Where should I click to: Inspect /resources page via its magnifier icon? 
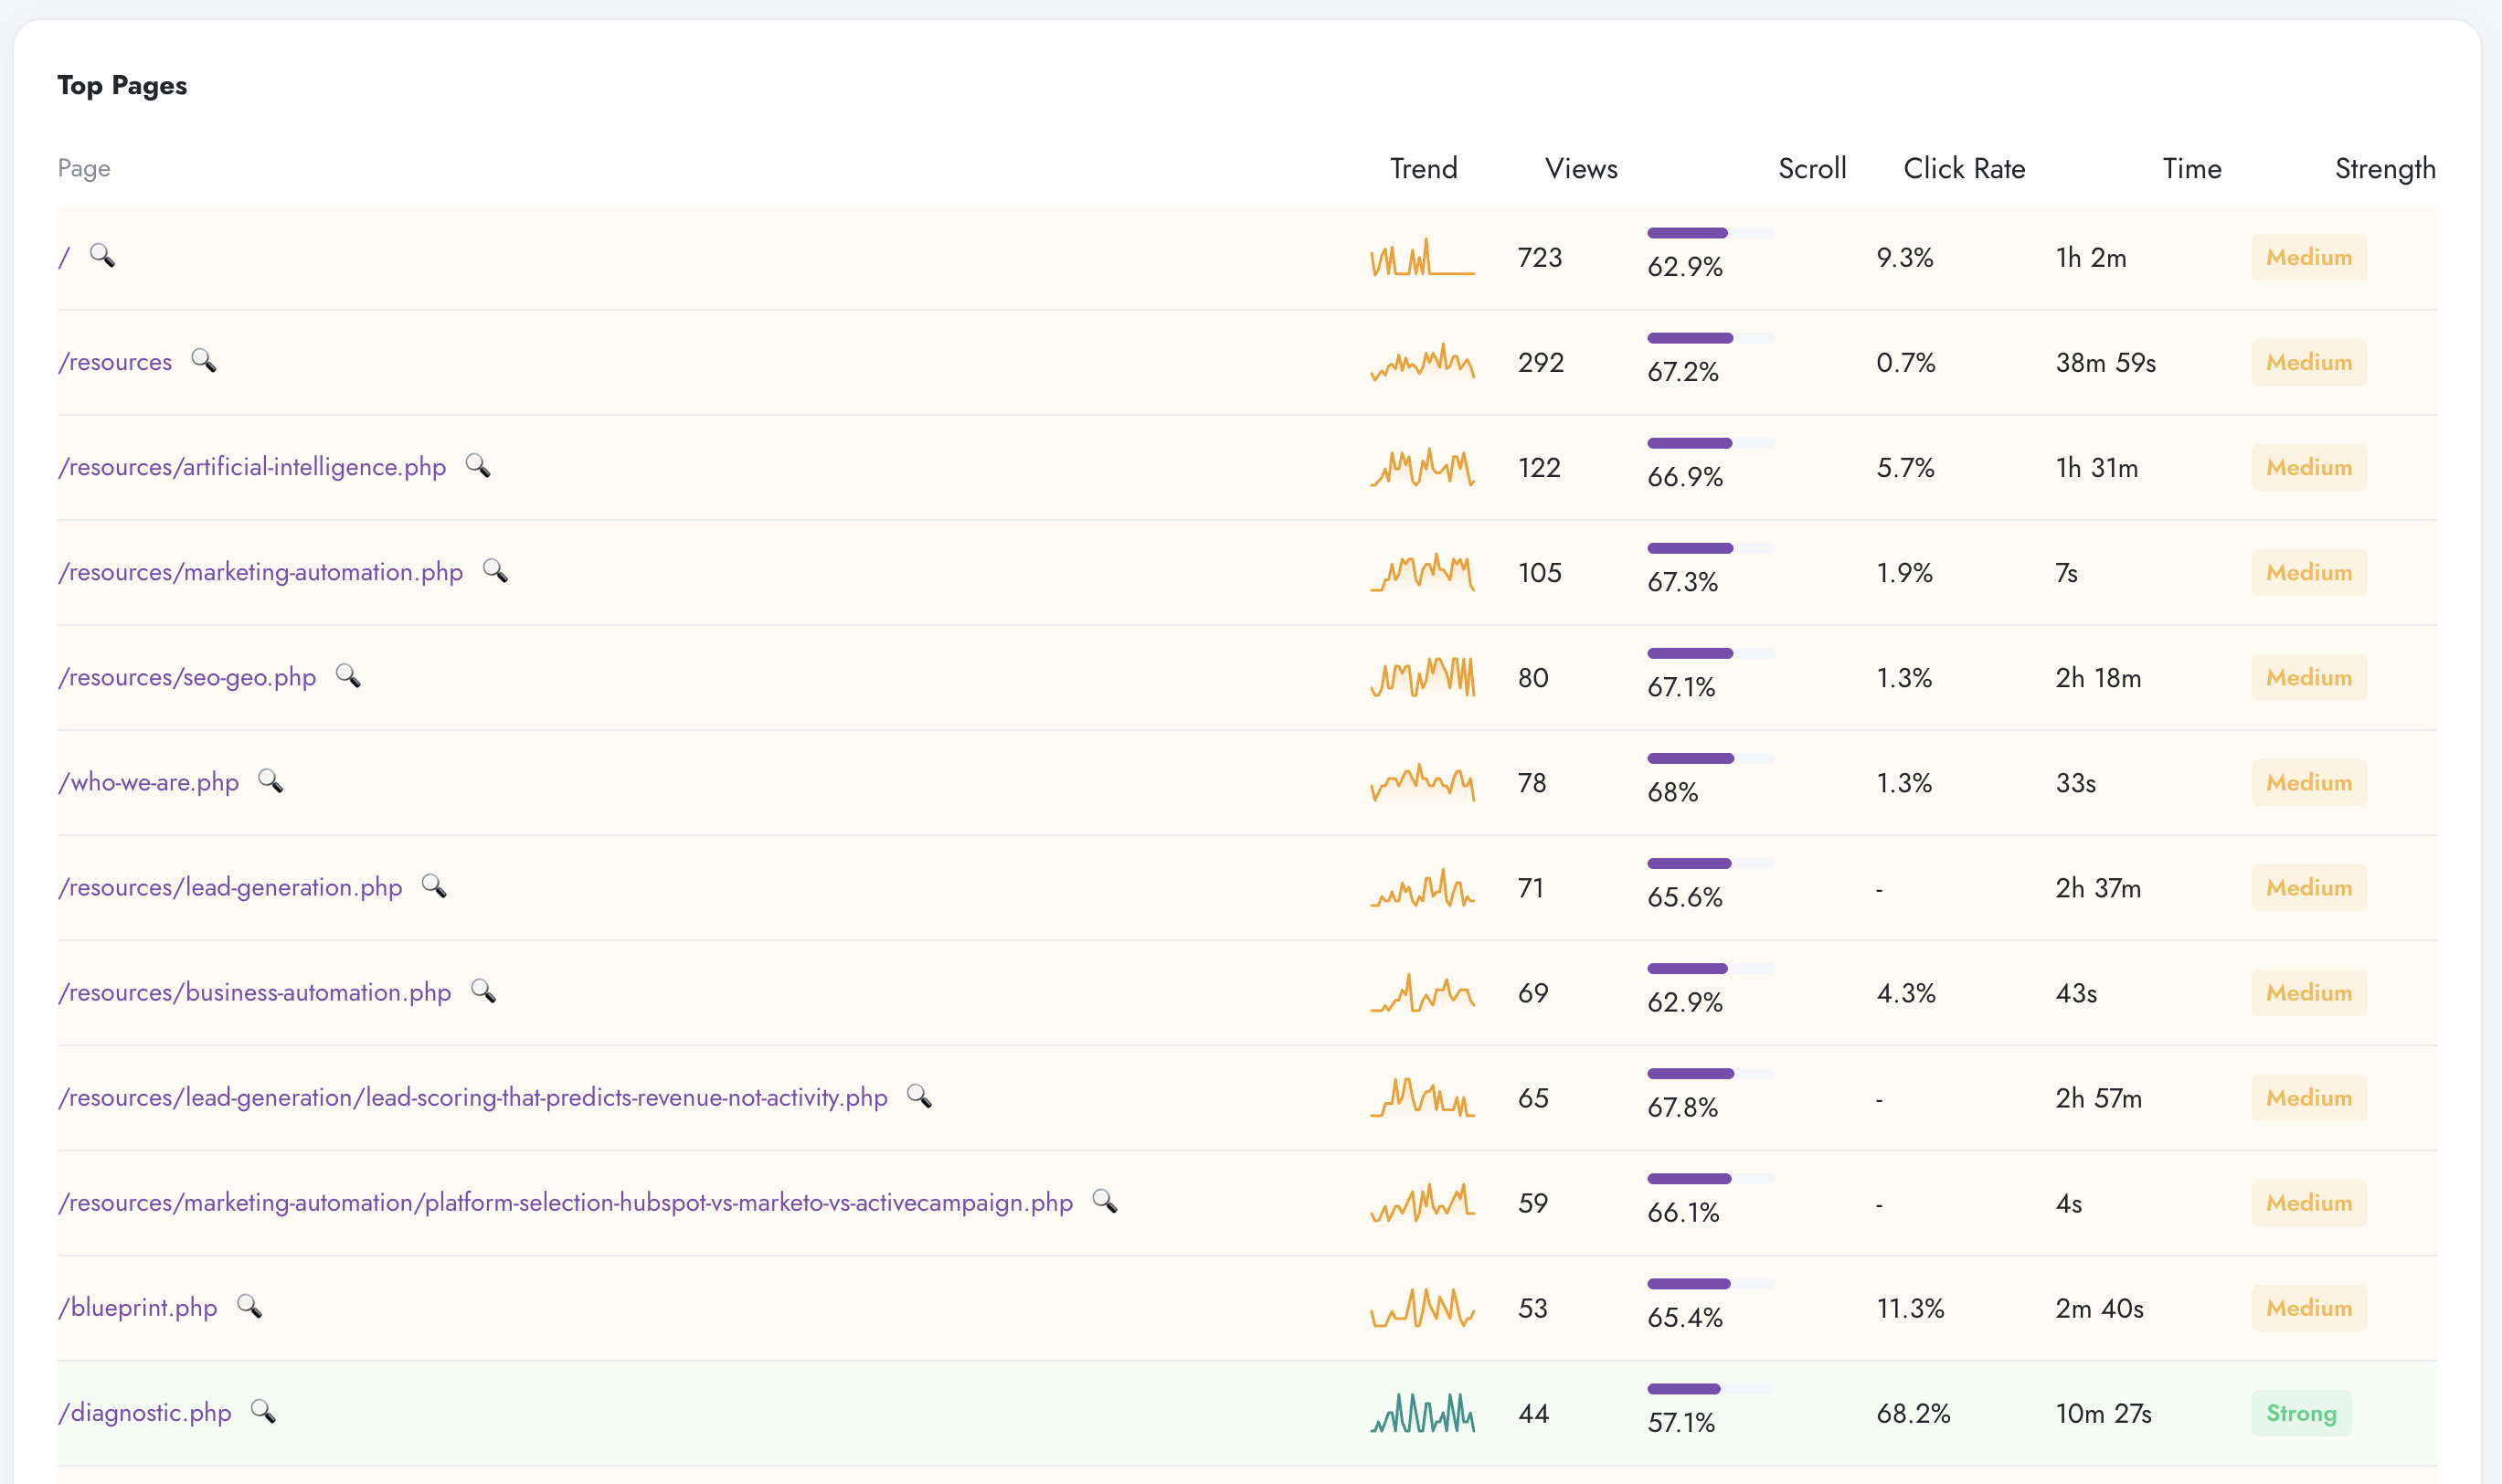204,360
